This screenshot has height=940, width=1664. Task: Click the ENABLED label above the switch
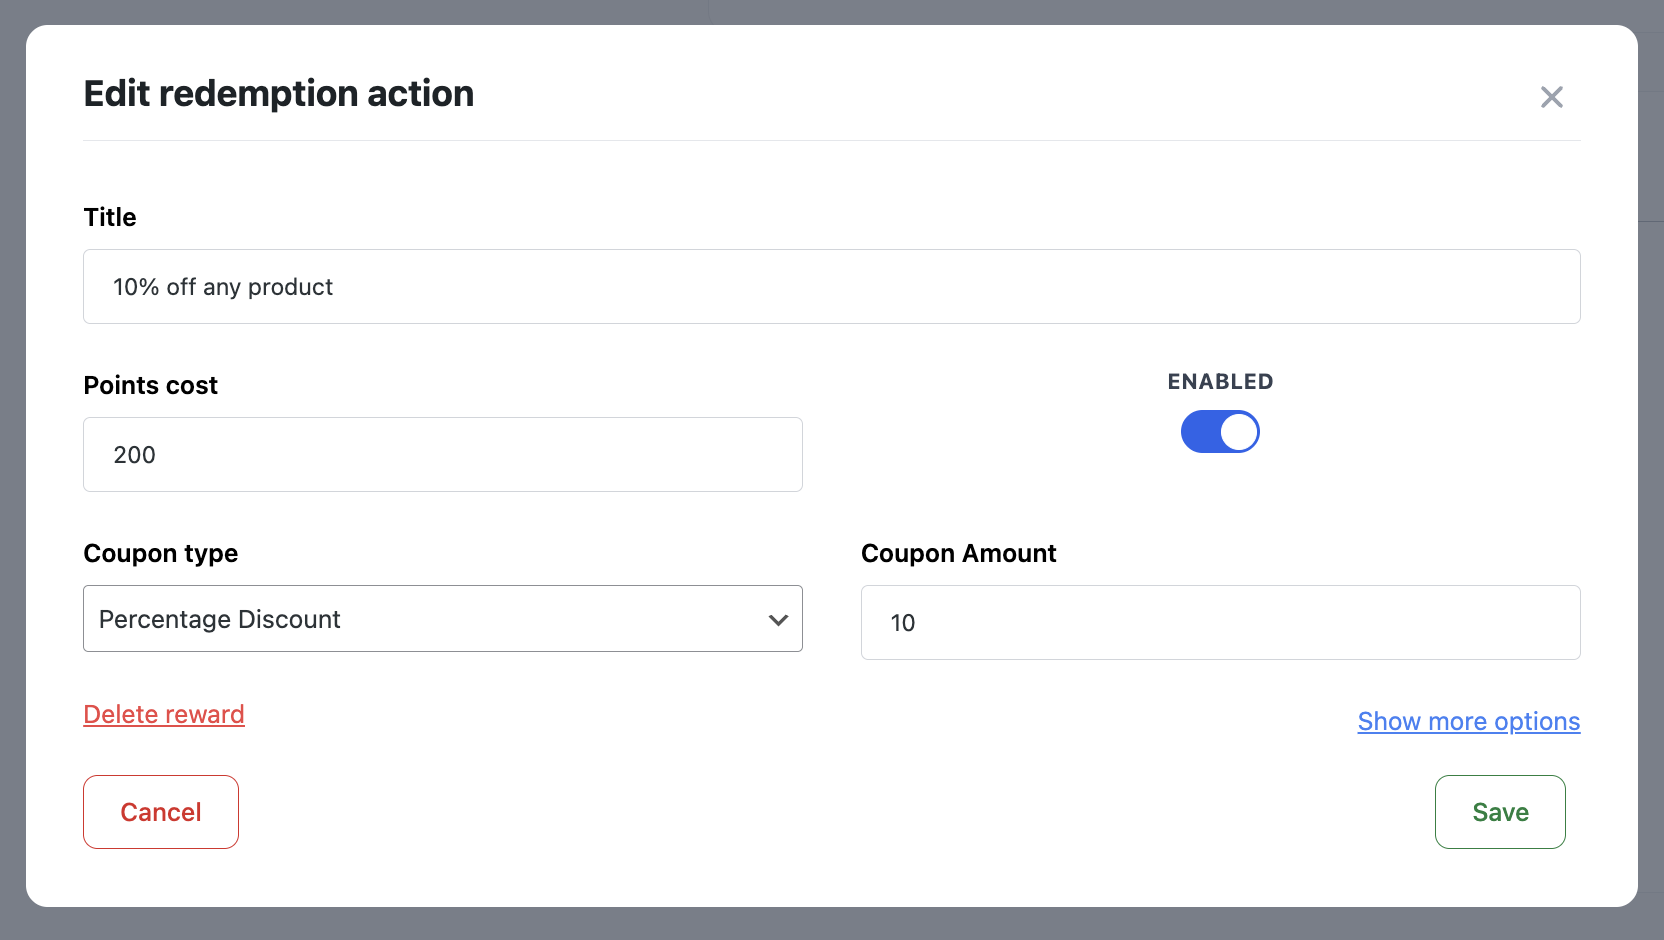click(x=1220, y=381)
